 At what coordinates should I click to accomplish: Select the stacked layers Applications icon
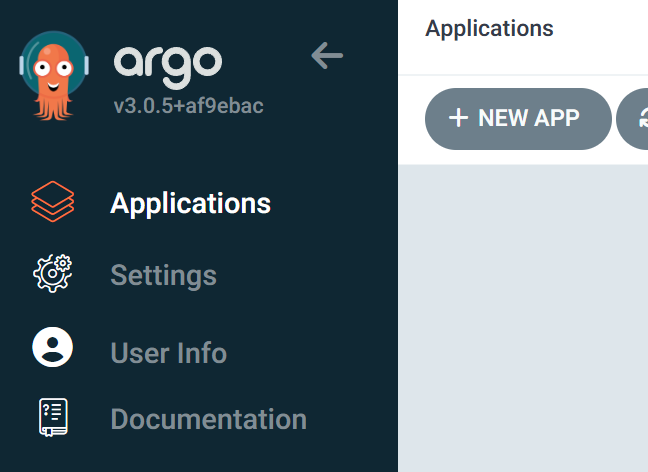(x=53, y=202)
